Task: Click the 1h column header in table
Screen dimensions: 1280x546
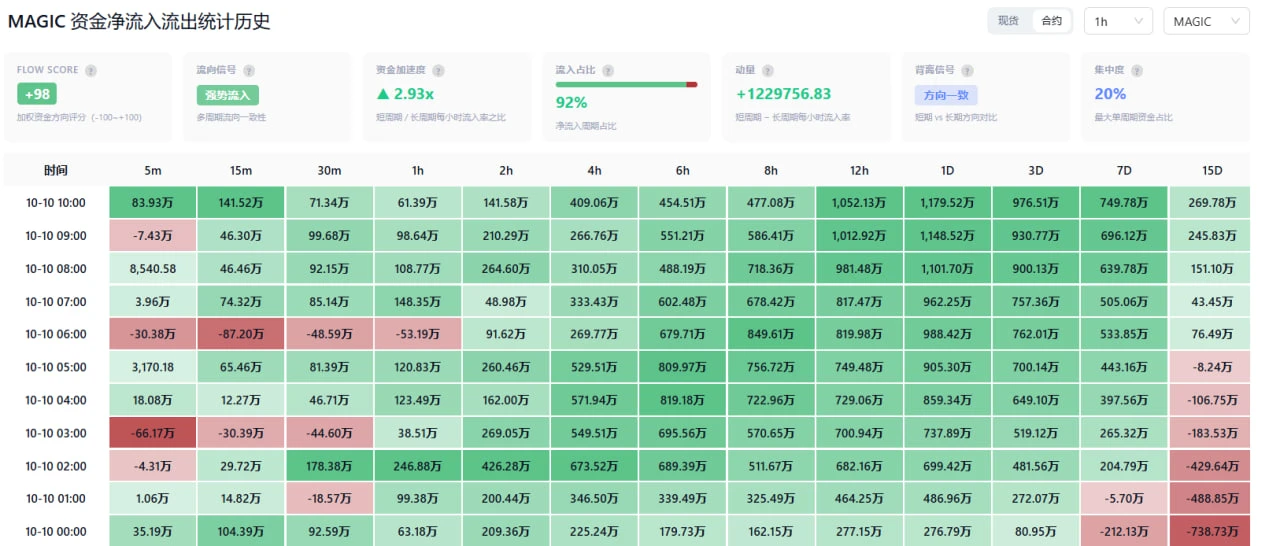Action: (417, 170)
